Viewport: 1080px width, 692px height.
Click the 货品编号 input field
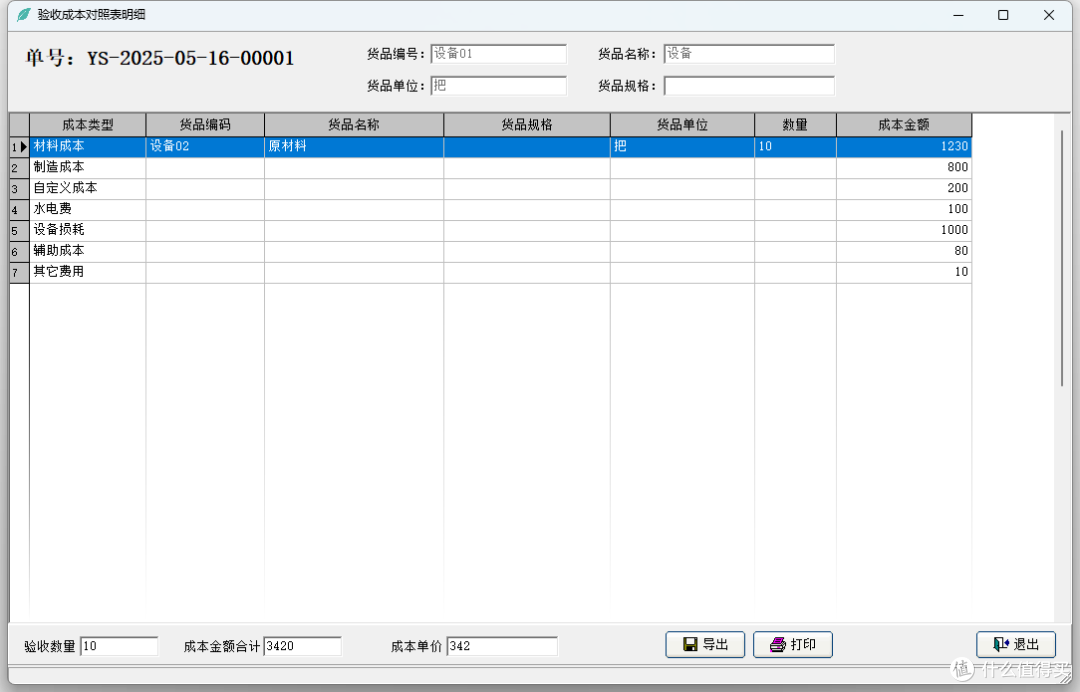point(499,54)
